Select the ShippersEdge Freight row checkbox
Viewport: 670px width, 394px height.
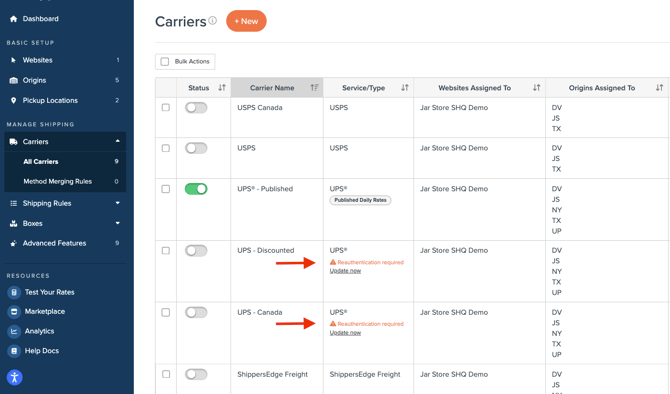[166, 374]
